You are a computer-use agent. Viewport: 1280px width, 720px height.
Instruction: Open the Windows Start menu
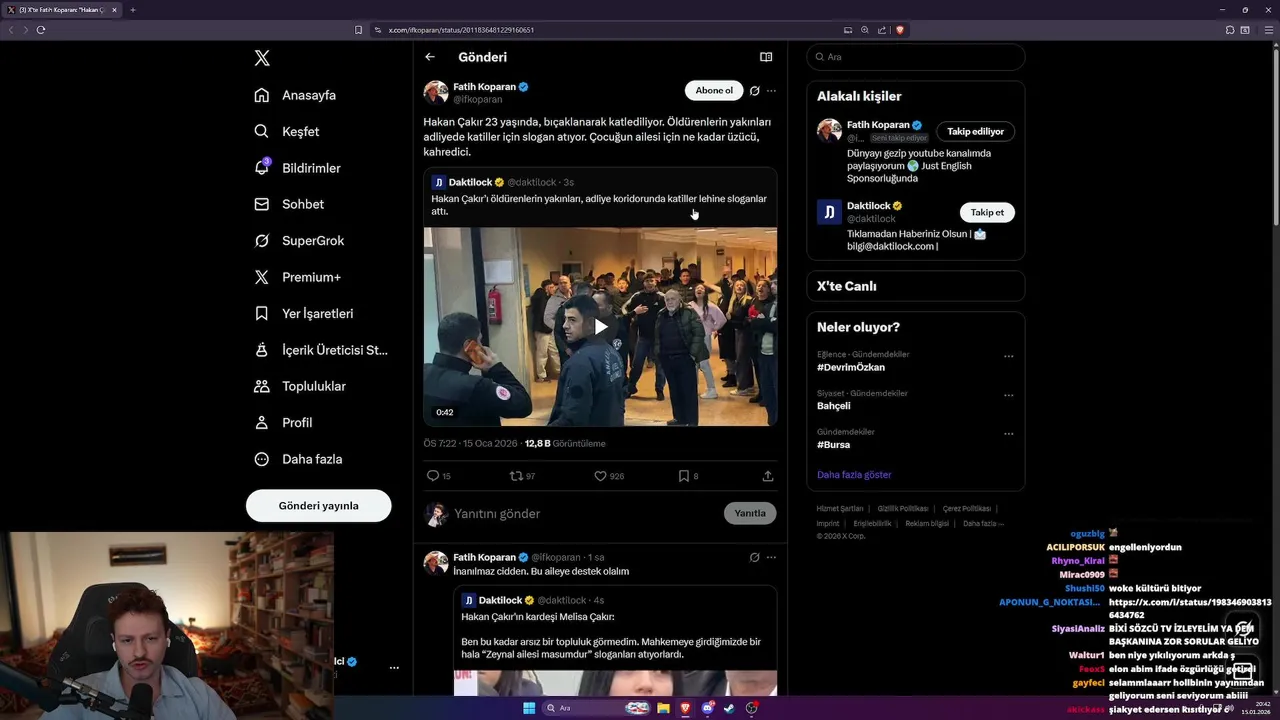[x=529, y=708]
